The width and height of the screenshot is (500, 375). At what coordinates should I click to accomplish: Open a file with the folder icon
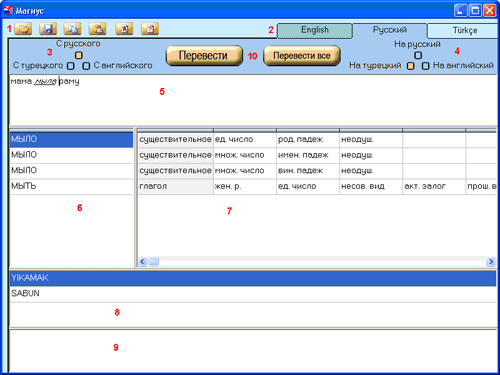coord(23,29)
